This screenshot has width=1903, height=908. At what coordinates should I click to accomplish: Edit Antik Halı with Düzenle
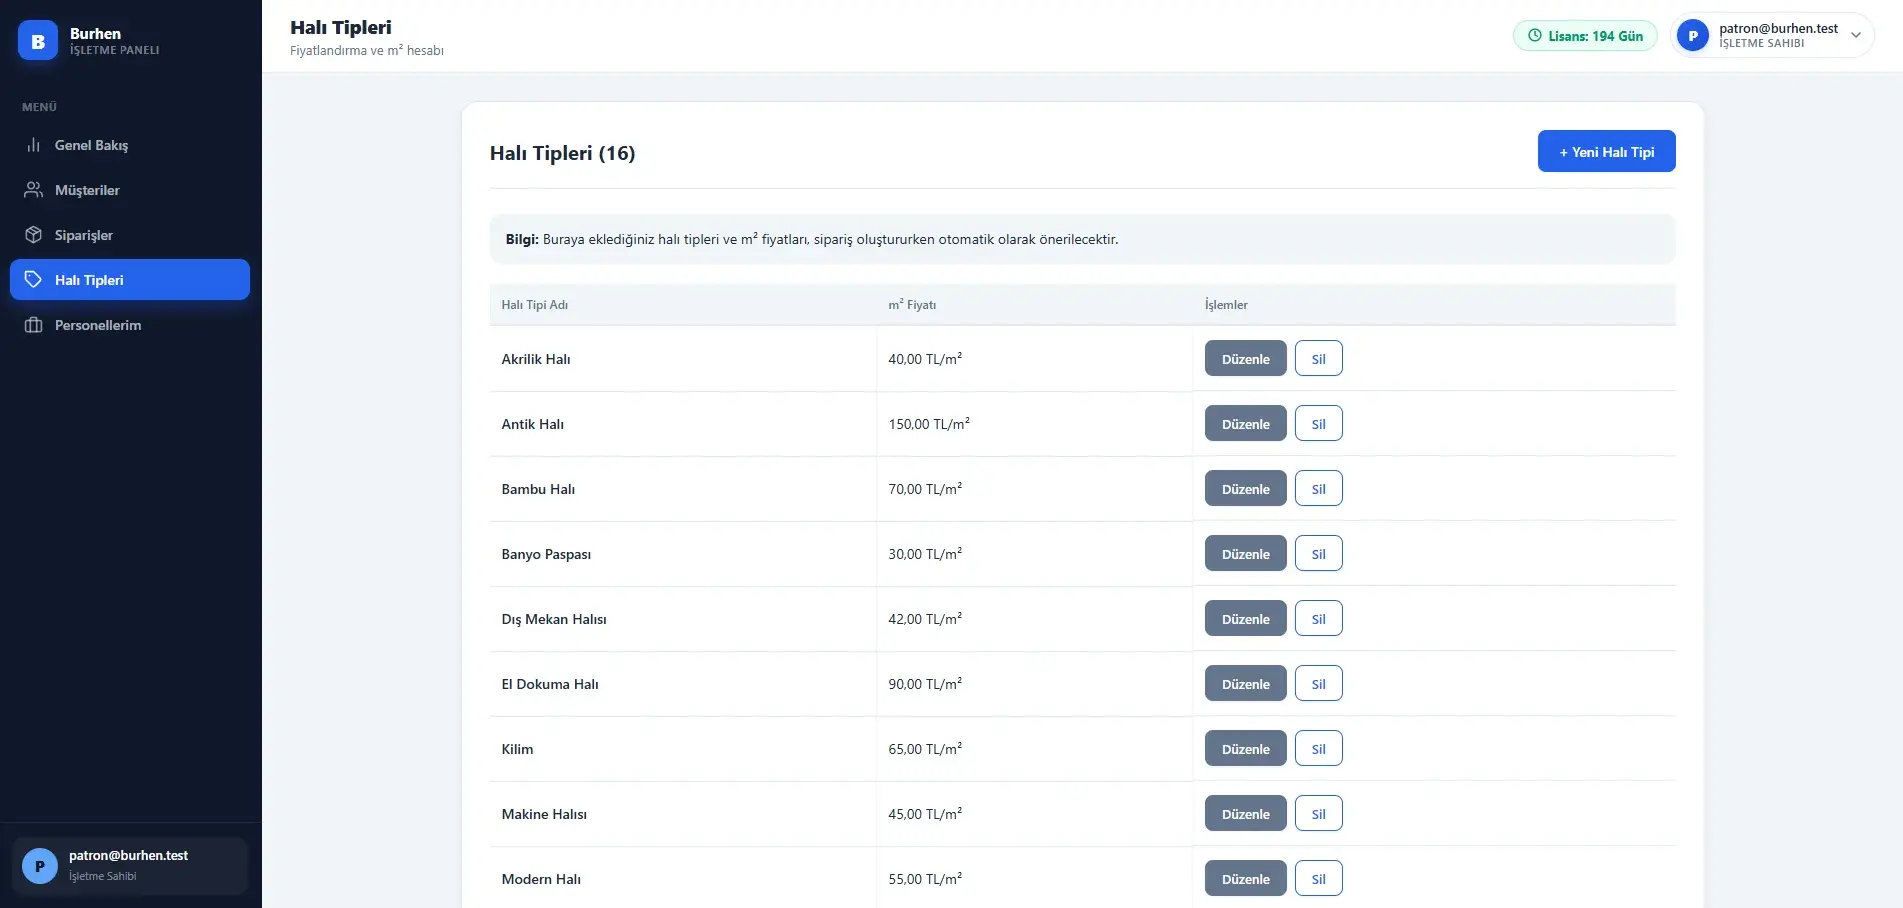click(1245, 423)
